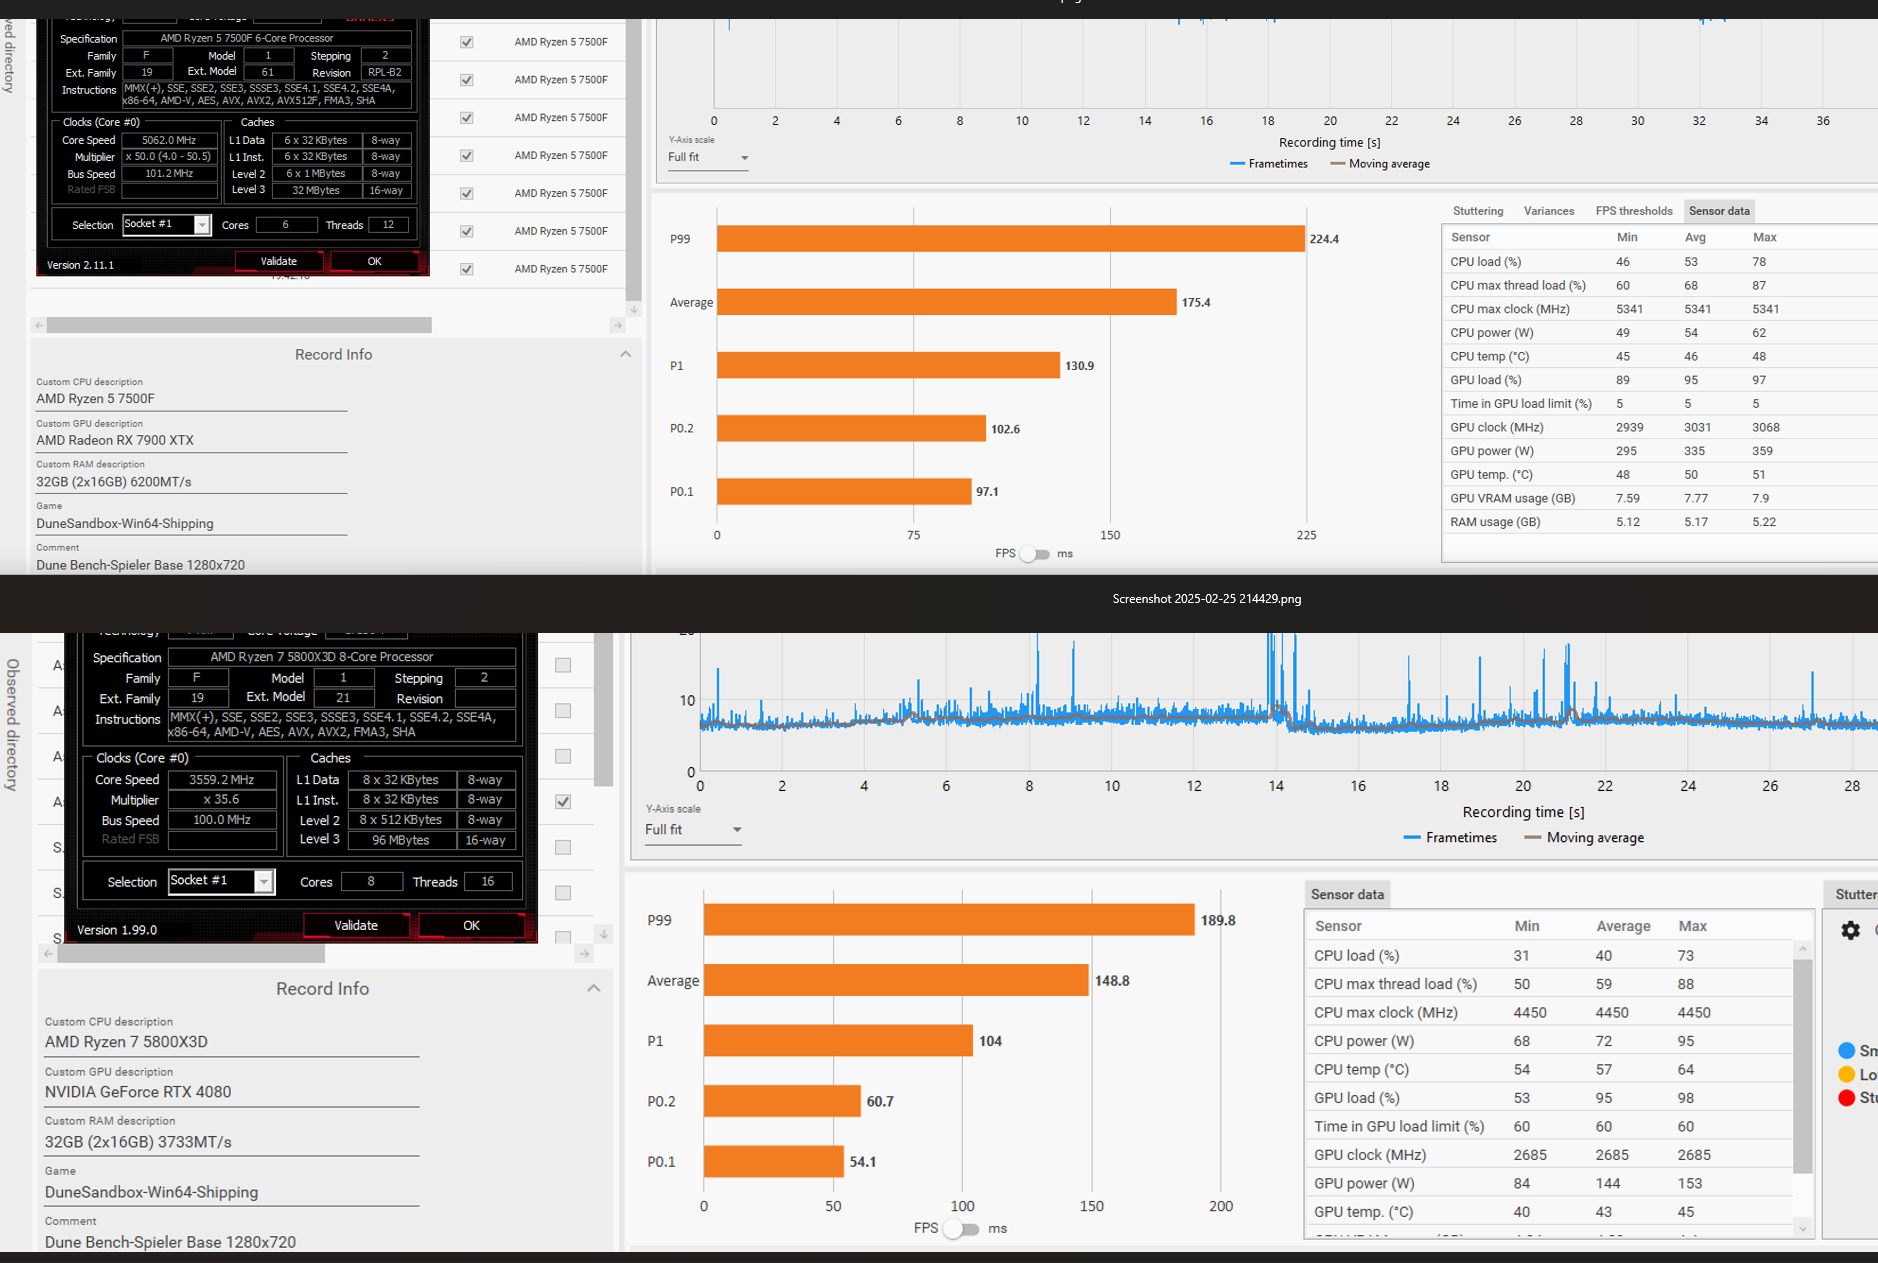Click the left arrow of the horizontal scrollbar above the 5800X3D Record Info

(48, 954)
